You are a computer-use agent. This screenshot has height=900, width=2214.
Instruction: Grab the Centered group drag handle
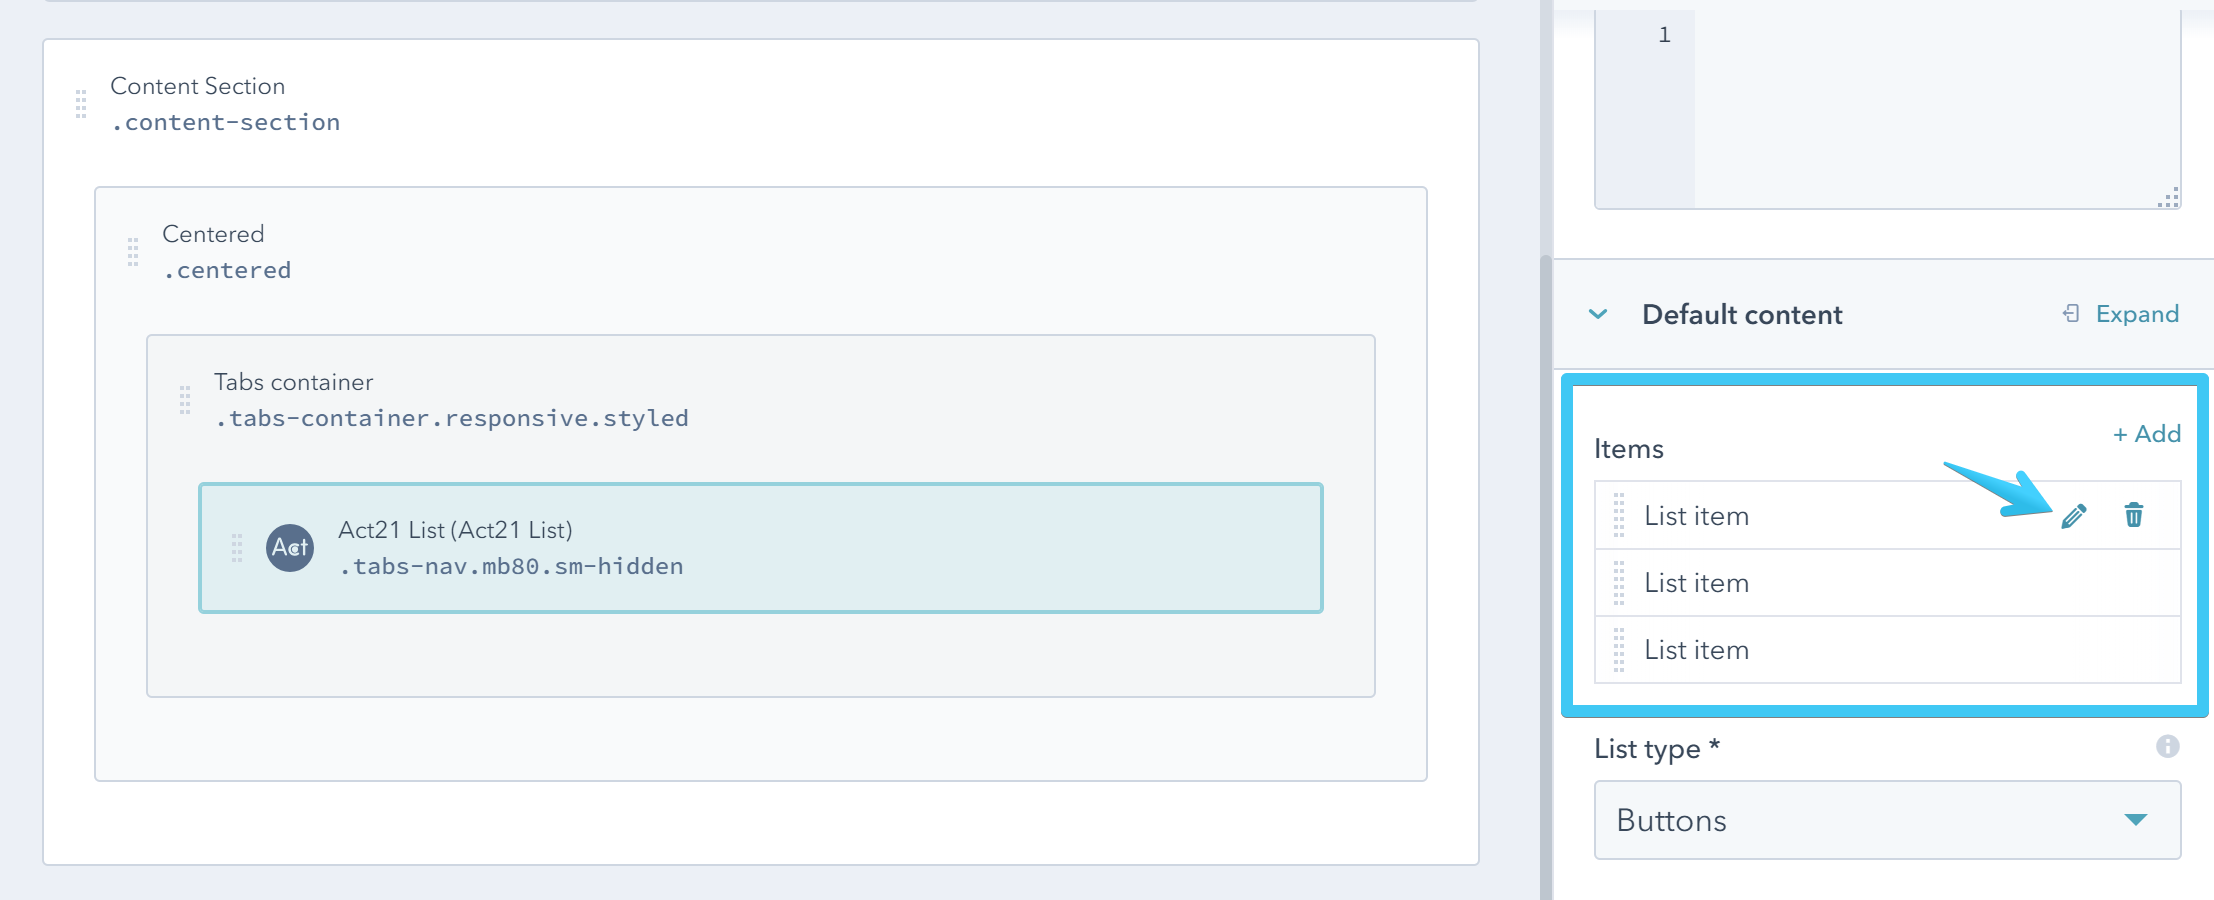(x=133, y=252)
